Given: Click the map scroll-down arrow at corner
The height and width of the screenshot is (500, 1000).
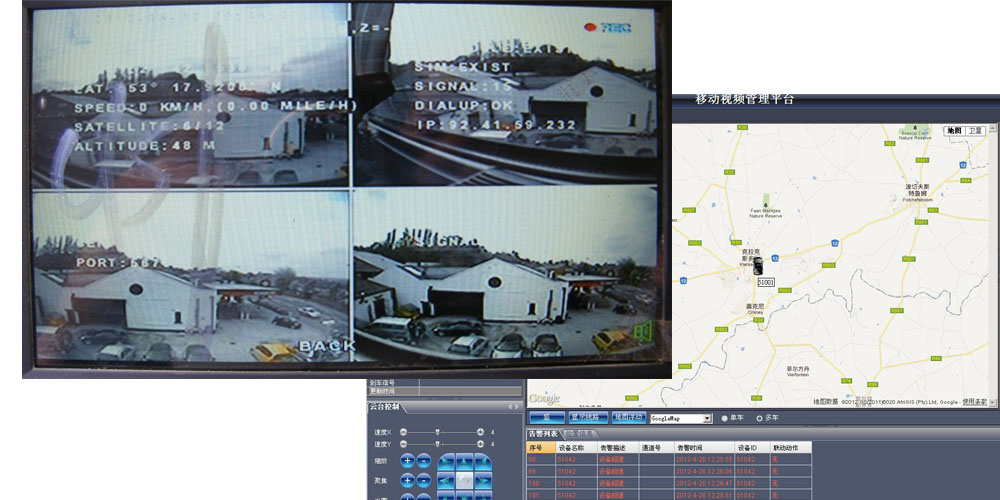Looking at the screenshot, I should coord(993,402).
